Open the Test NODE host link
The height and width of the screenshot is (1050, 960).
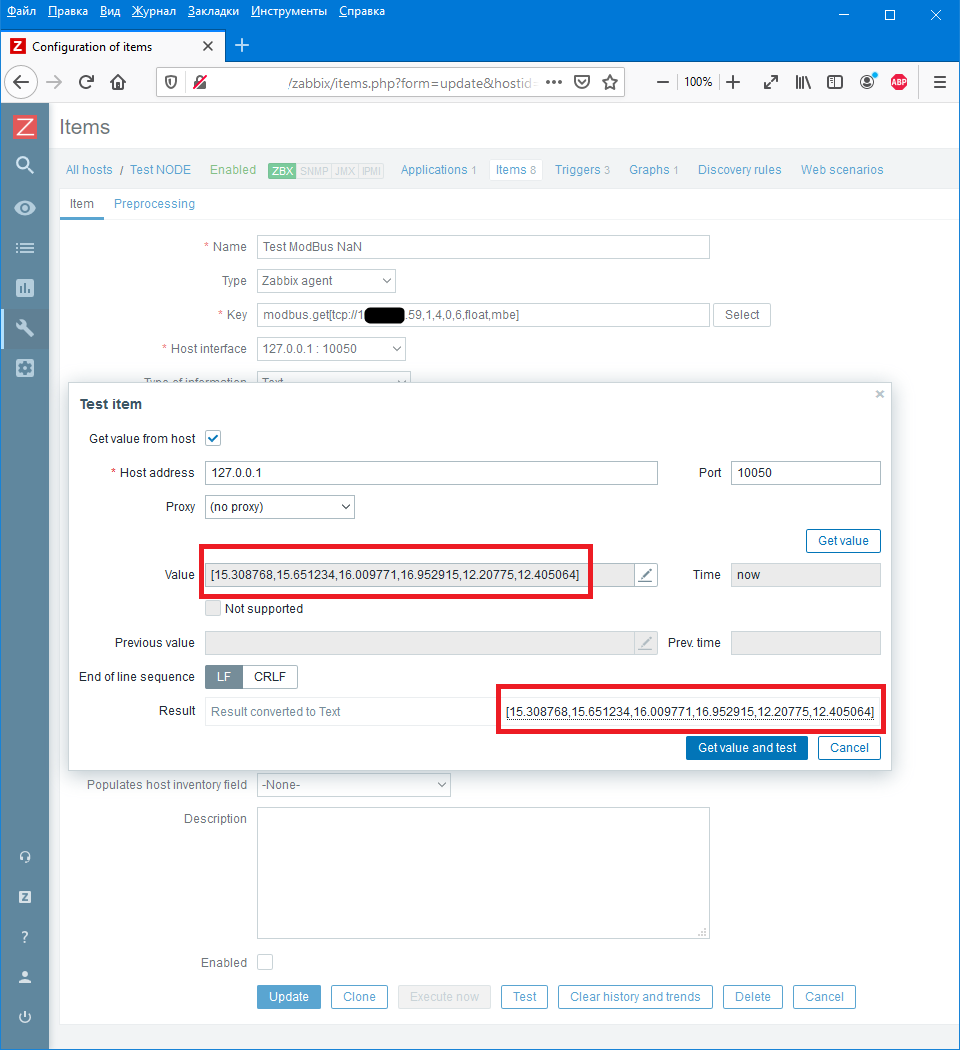click(160, 169)
